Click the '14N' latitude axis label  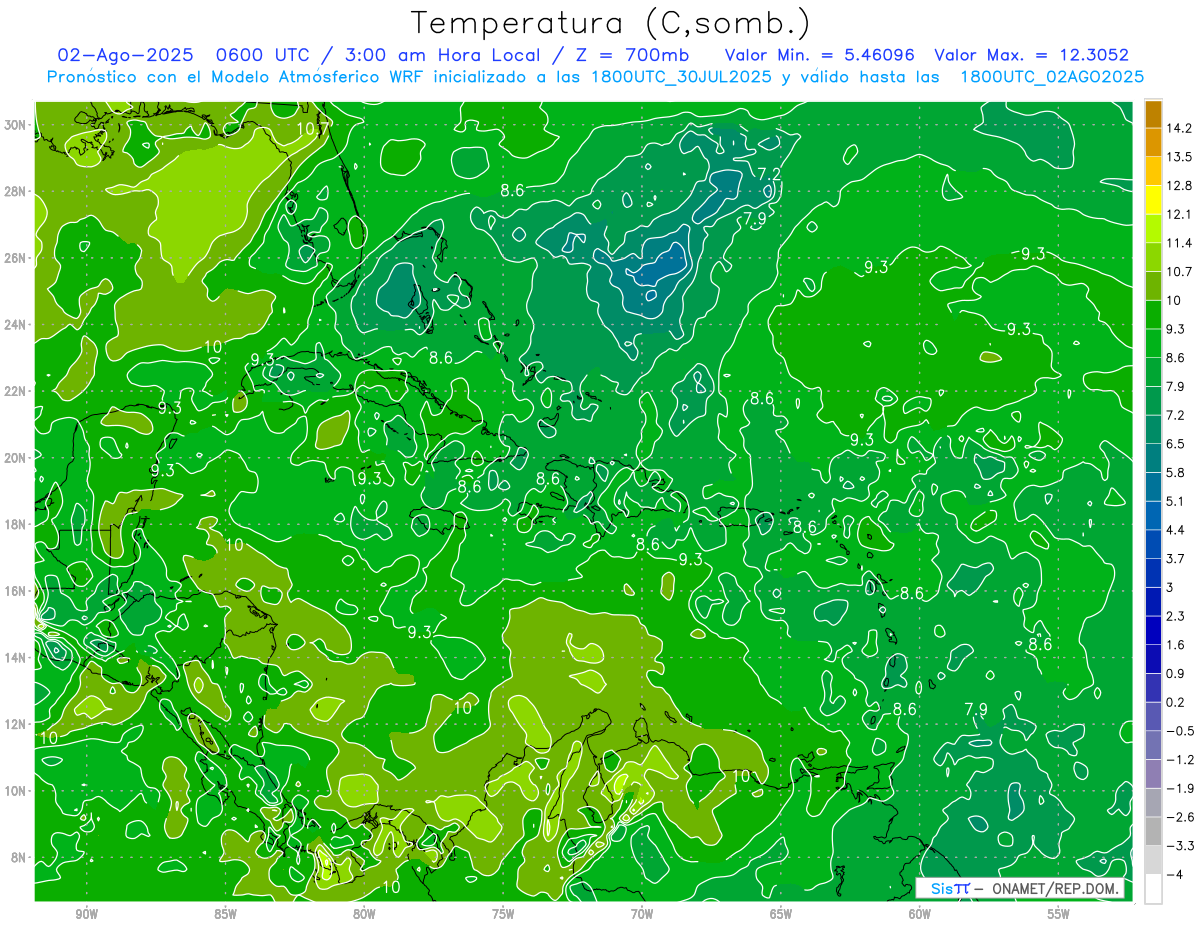click(16, 658)
